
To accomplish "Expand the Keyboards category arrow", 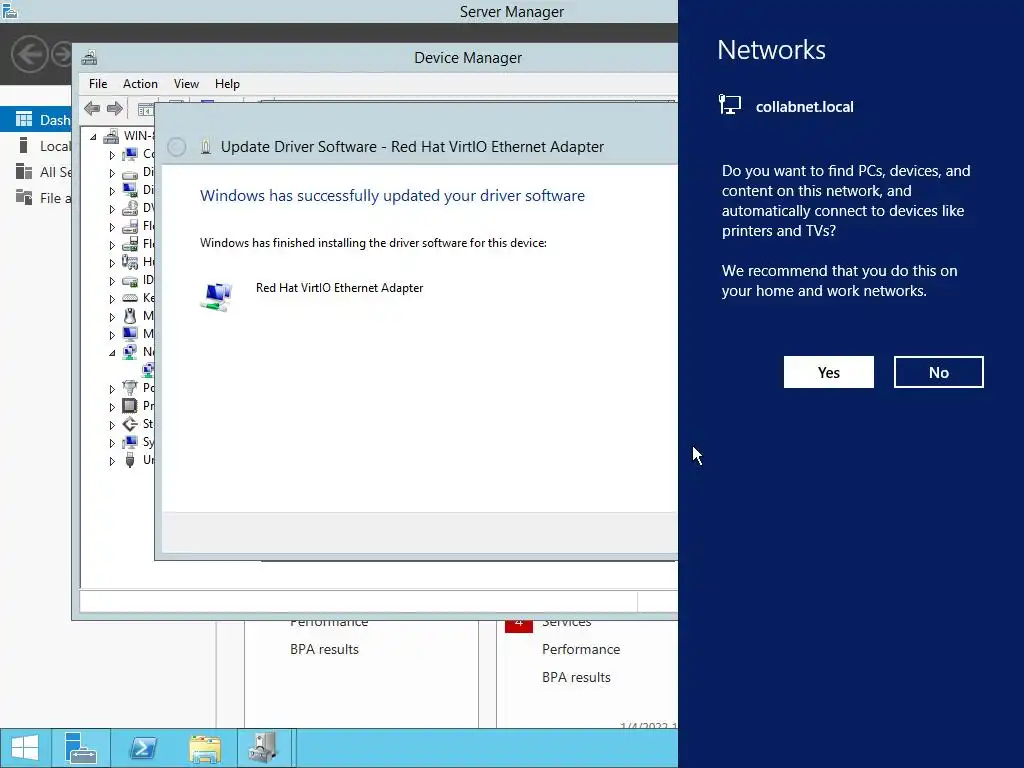I will (x=112, y=299).
